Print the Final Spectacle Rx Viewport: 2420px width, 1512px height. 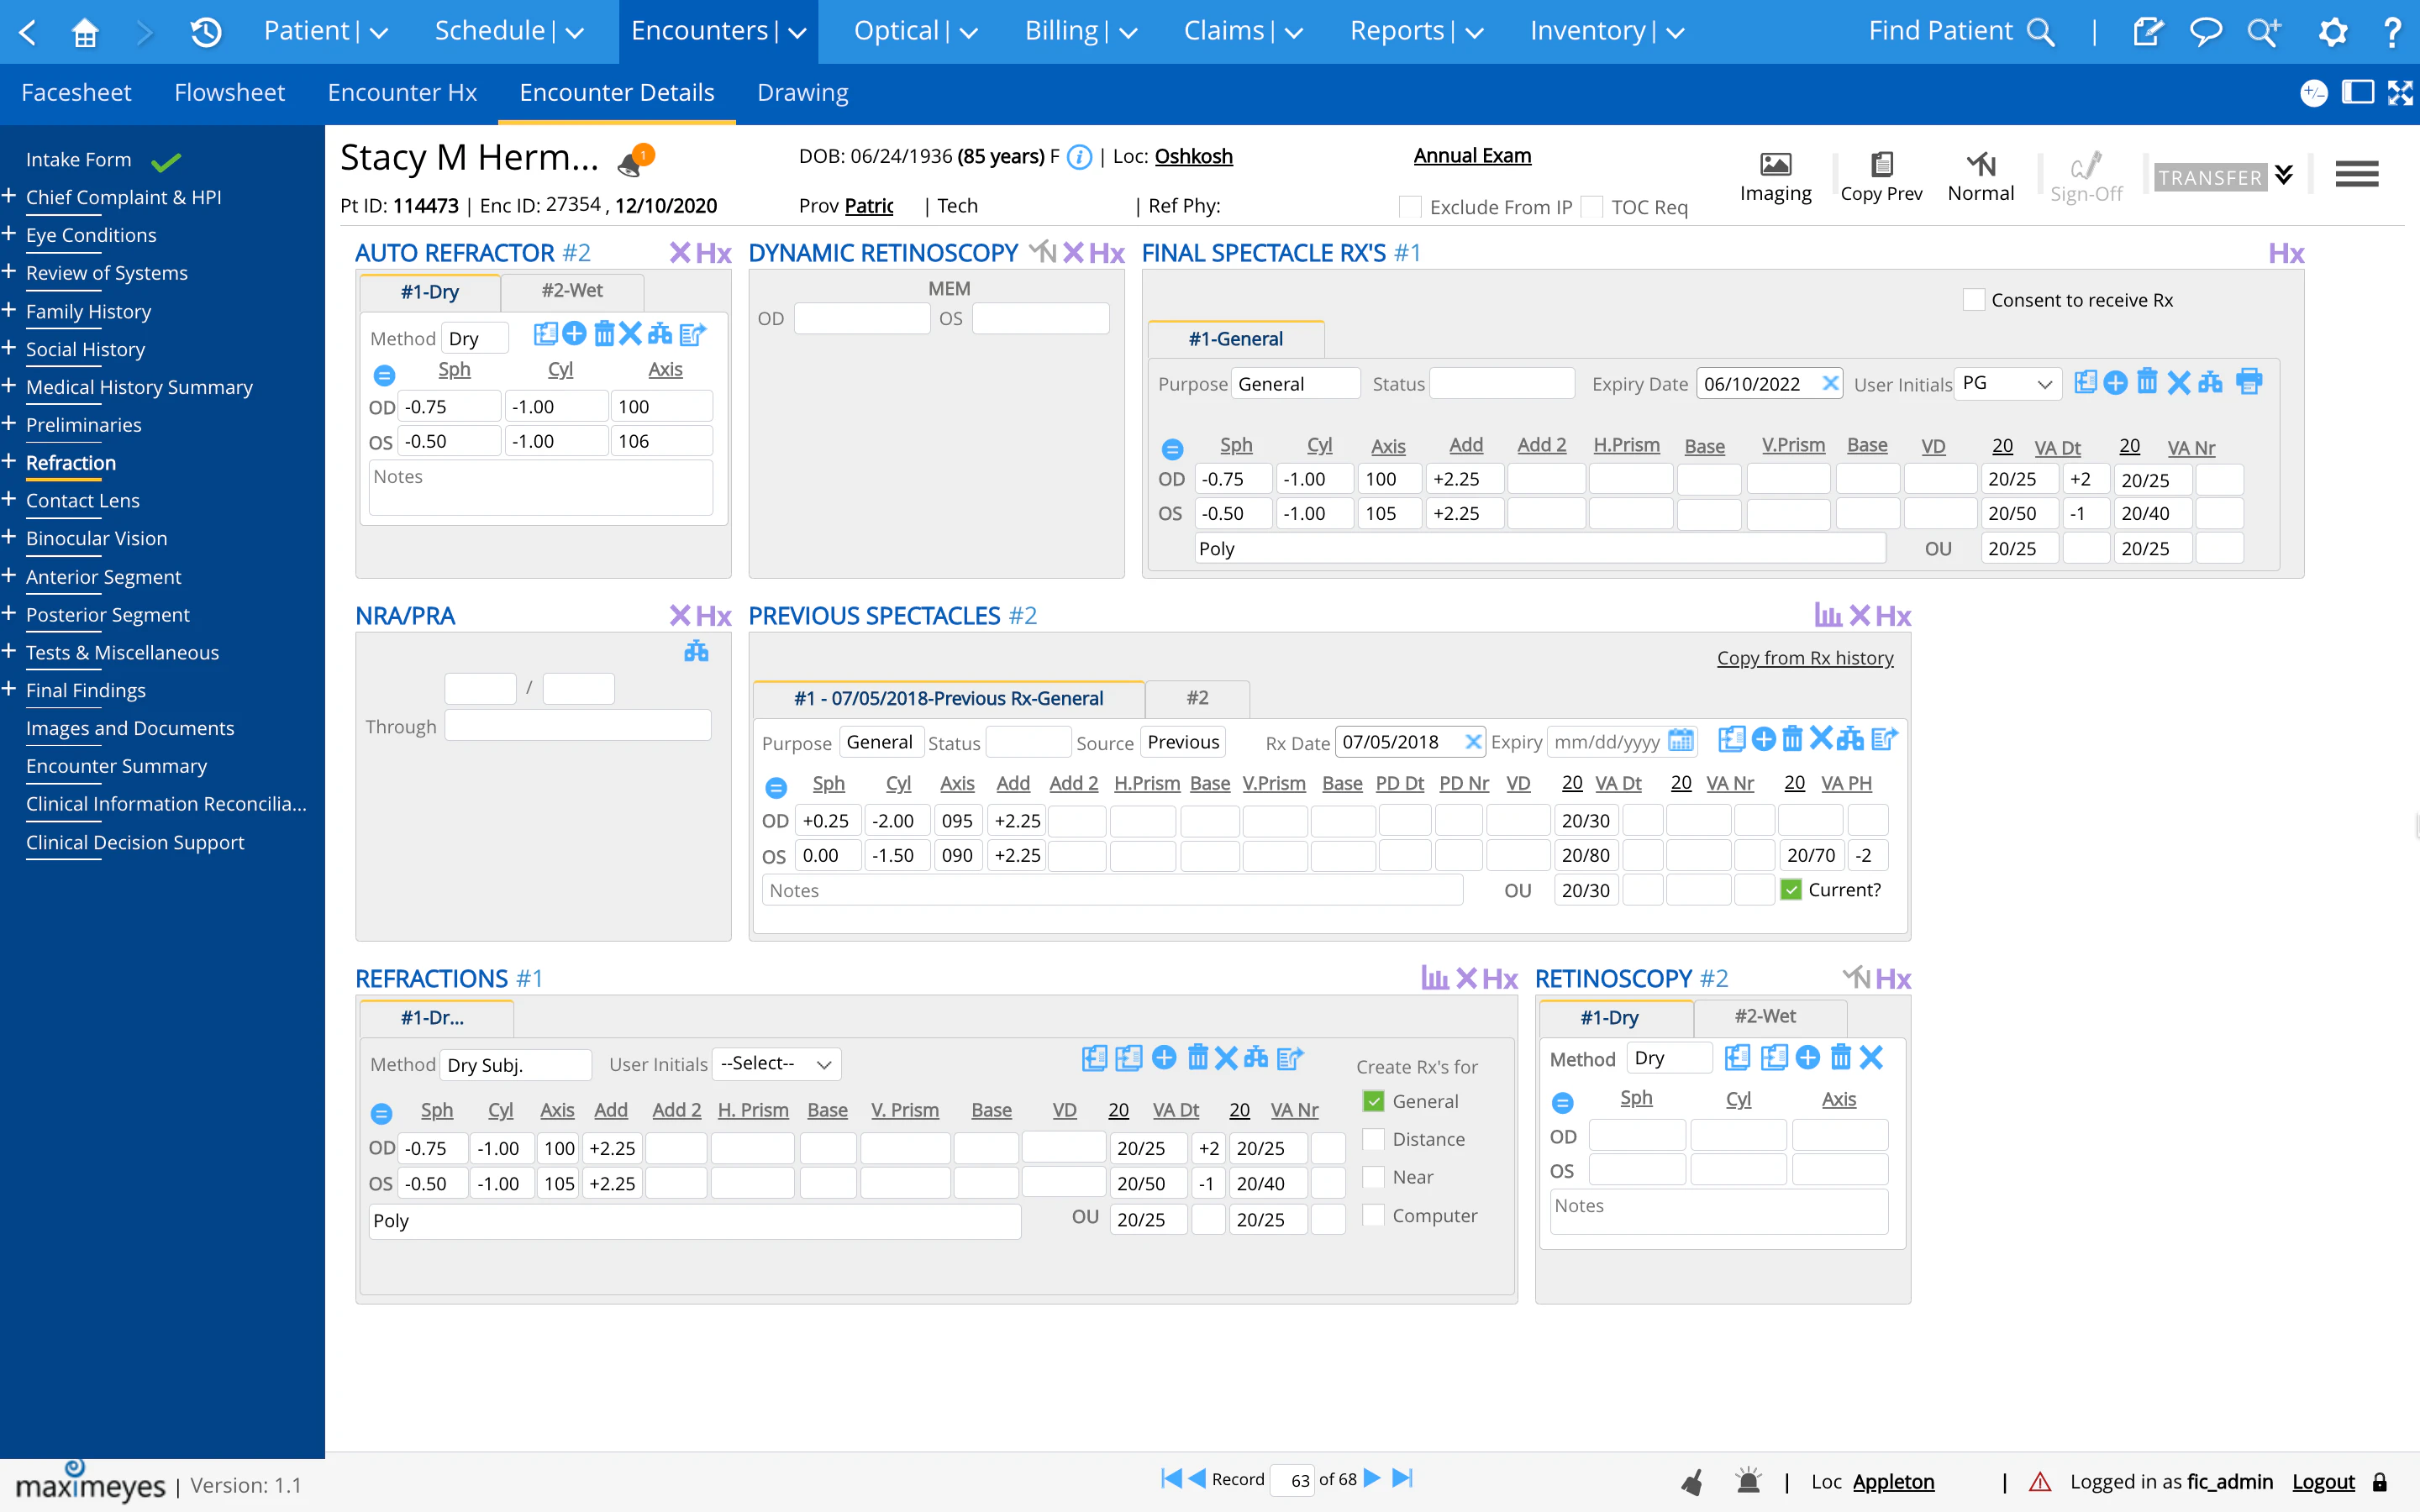2249,381
